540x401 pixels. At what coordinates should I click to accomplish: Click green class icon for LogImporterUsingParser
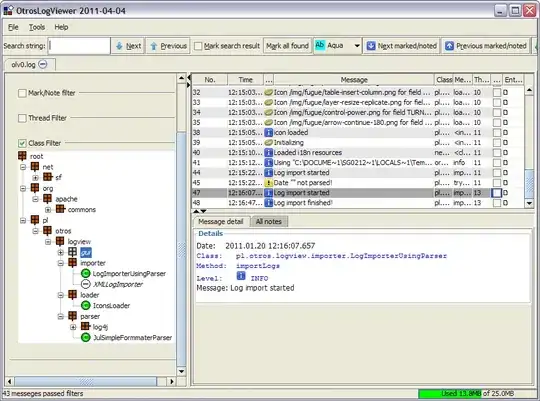(85, 274)
